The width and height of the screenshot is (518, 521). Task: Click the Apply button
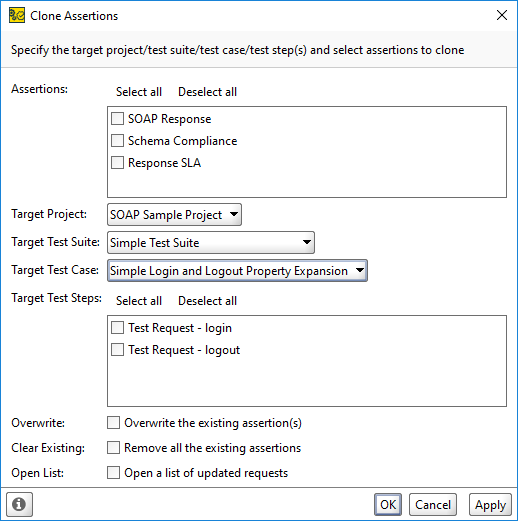point(490,504)
